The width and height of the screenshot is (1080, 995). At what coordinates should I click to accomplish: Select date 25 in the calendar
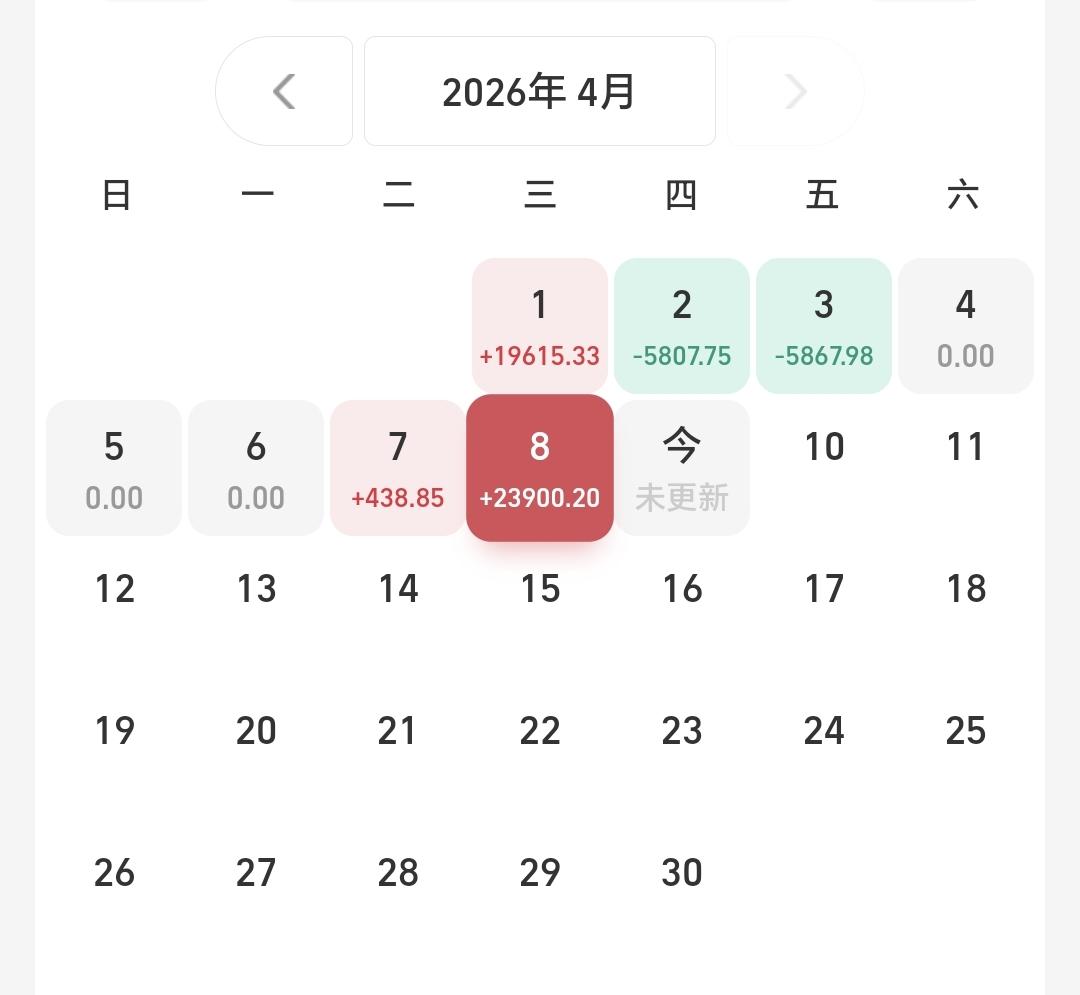point(965,731)
